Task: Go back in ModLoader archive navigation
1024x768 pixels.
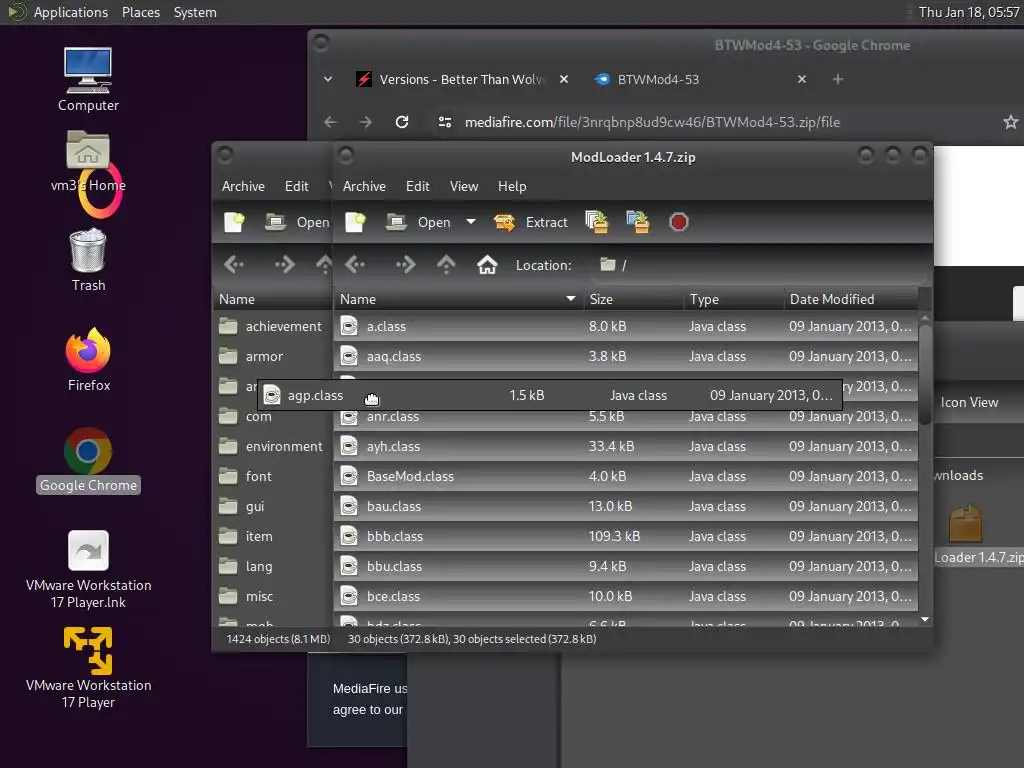Action: tap(356, 264)
